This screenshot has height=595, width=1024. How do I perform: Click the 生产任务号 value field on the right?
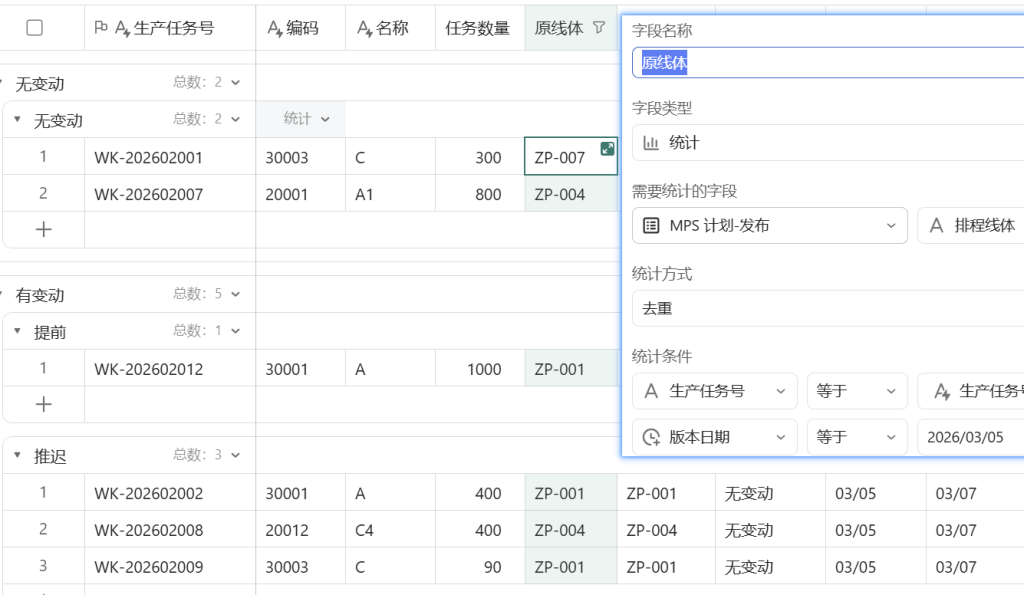tap(970, 391)
